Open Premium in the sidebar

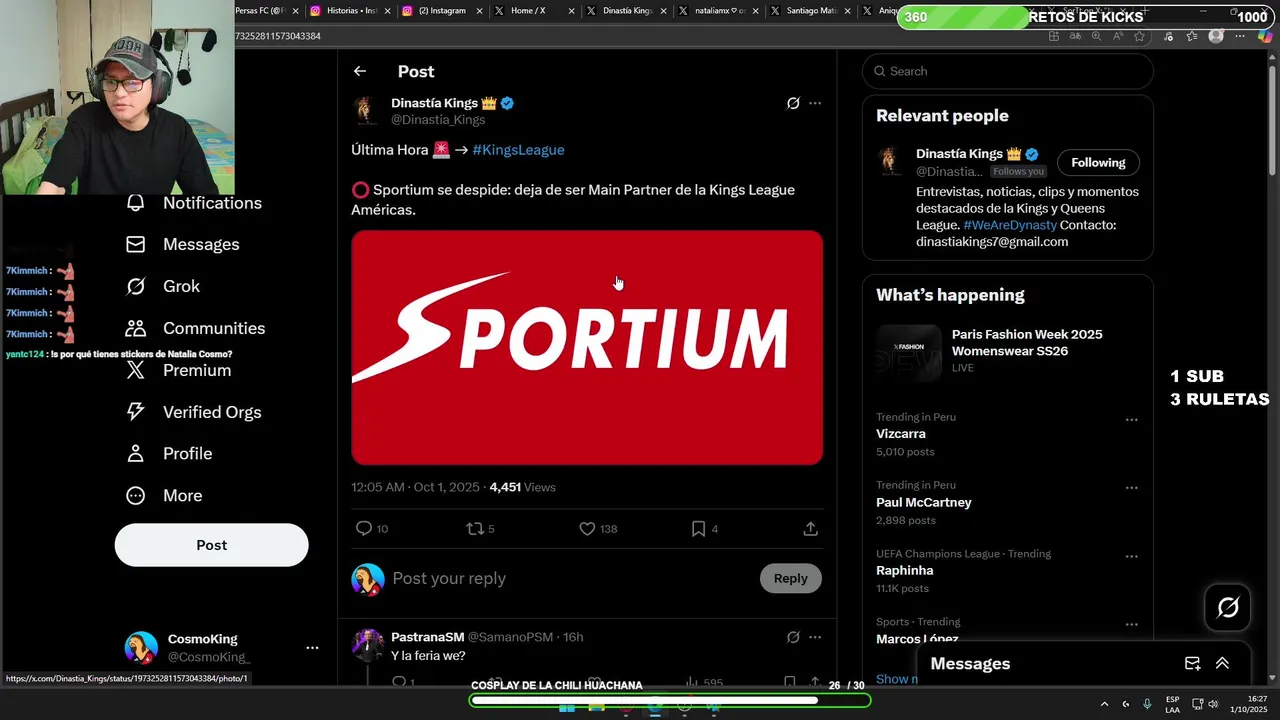click(177, 370)
